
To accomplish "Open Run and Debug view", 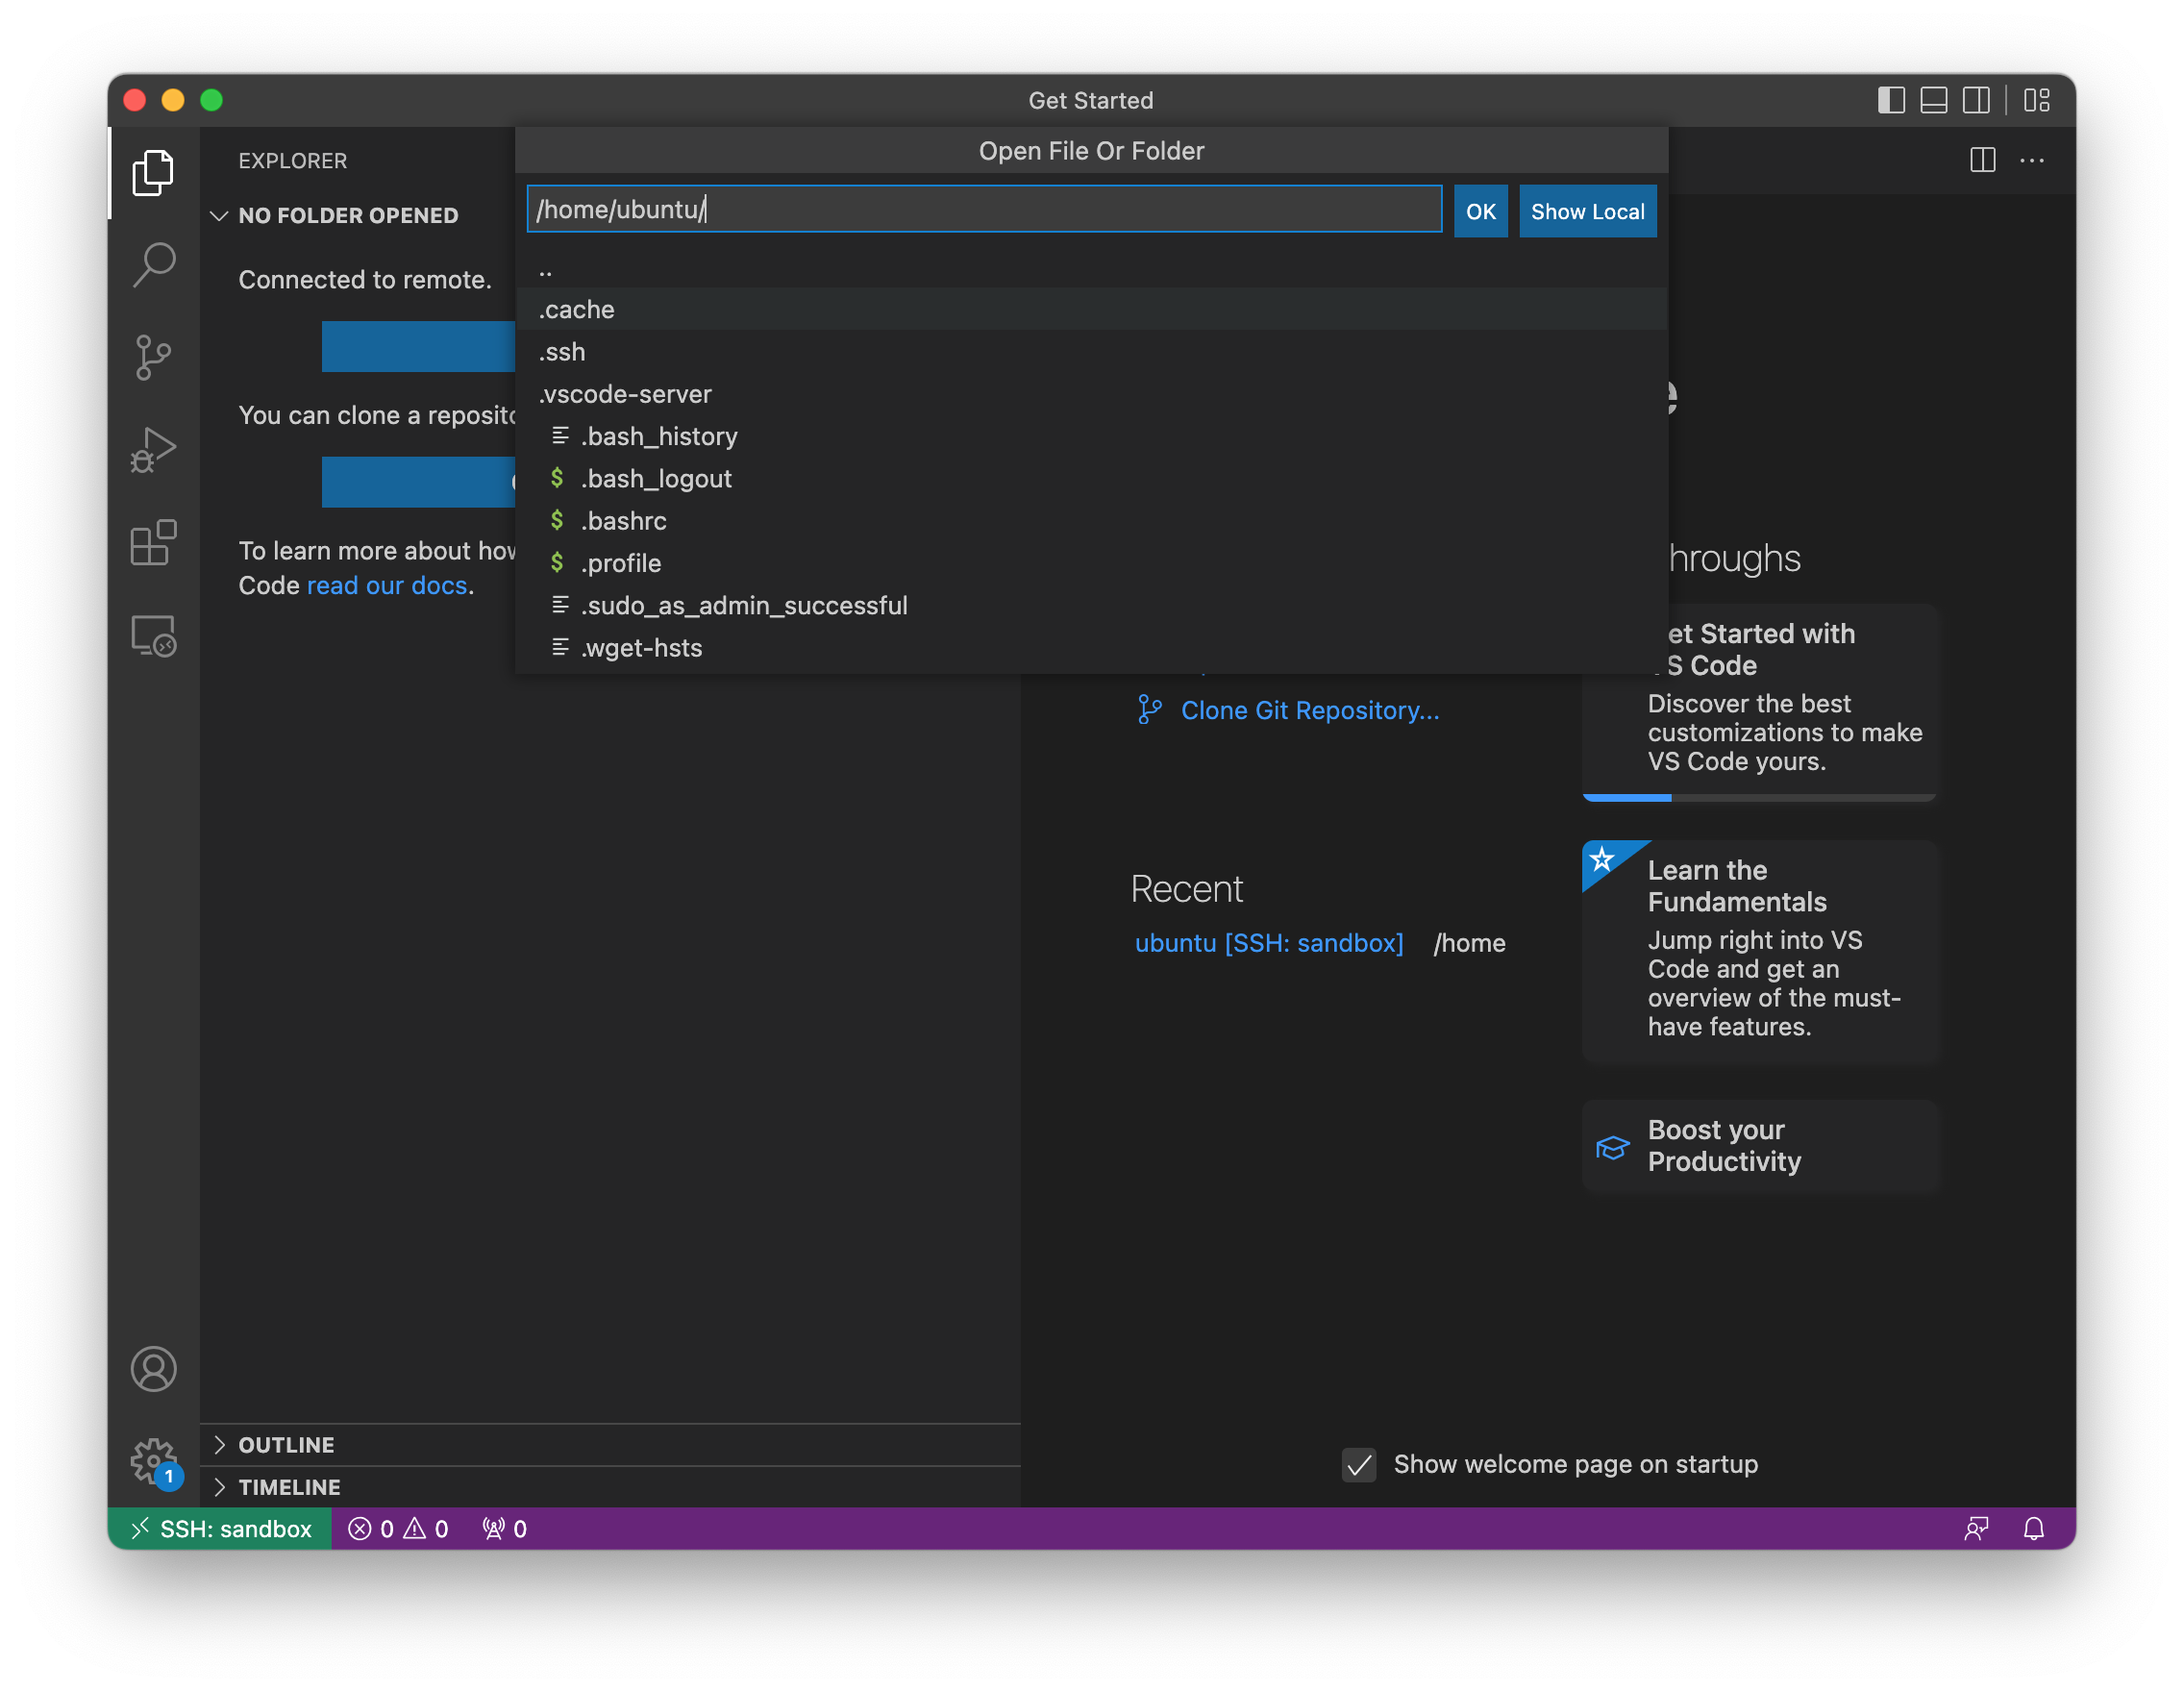I will 153,450.
